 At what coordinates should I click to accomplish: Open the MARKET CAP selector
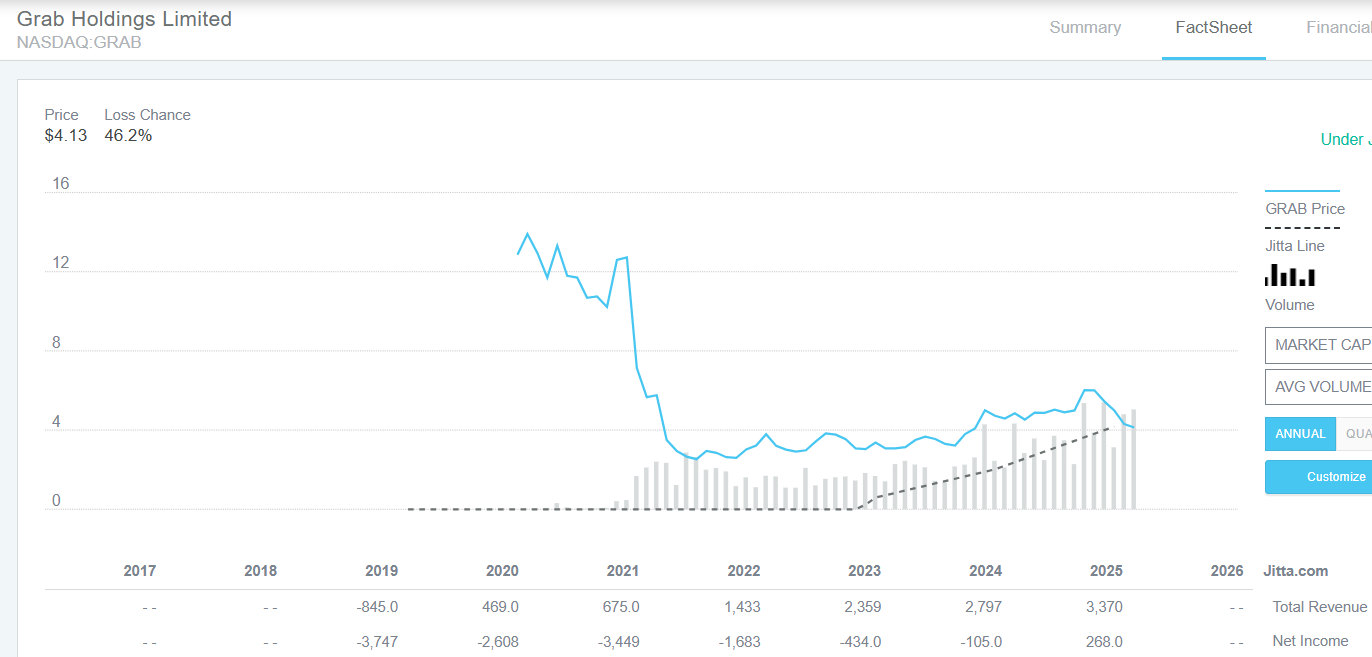pyautogui.click(x=1319, y=345)
